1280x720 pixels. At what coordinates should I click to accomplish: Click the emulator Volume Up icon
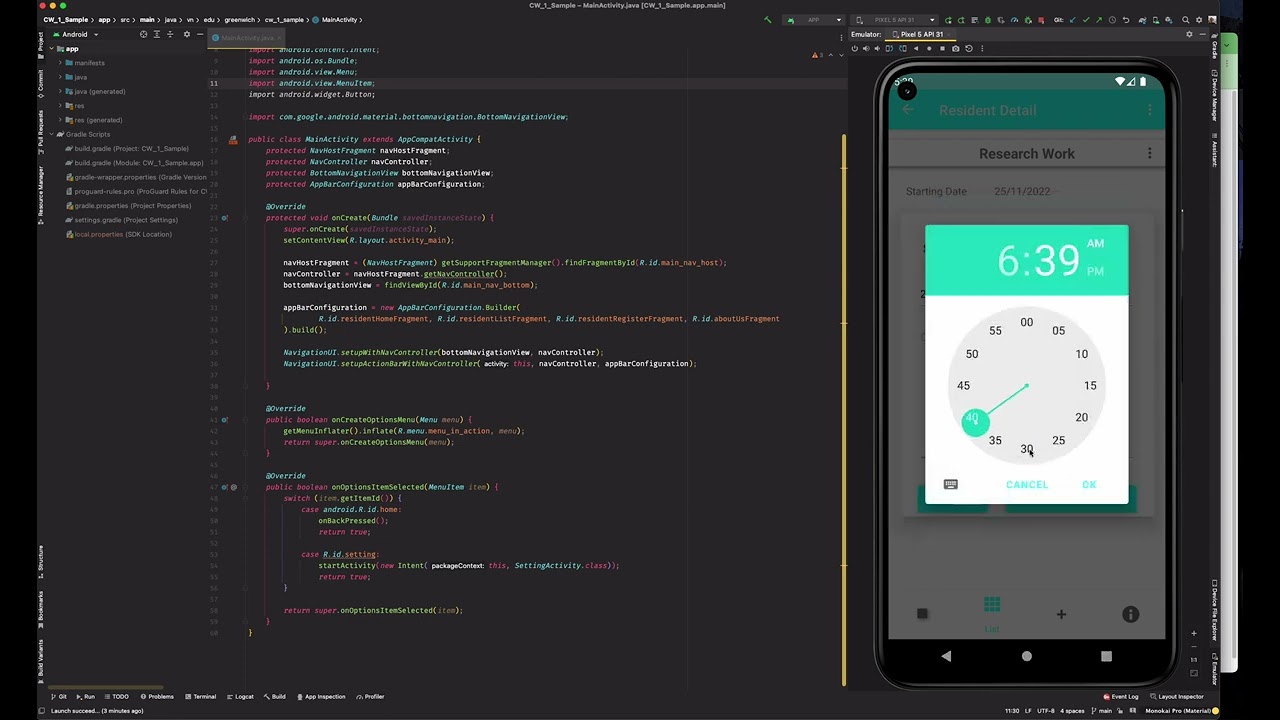point(866,48)
